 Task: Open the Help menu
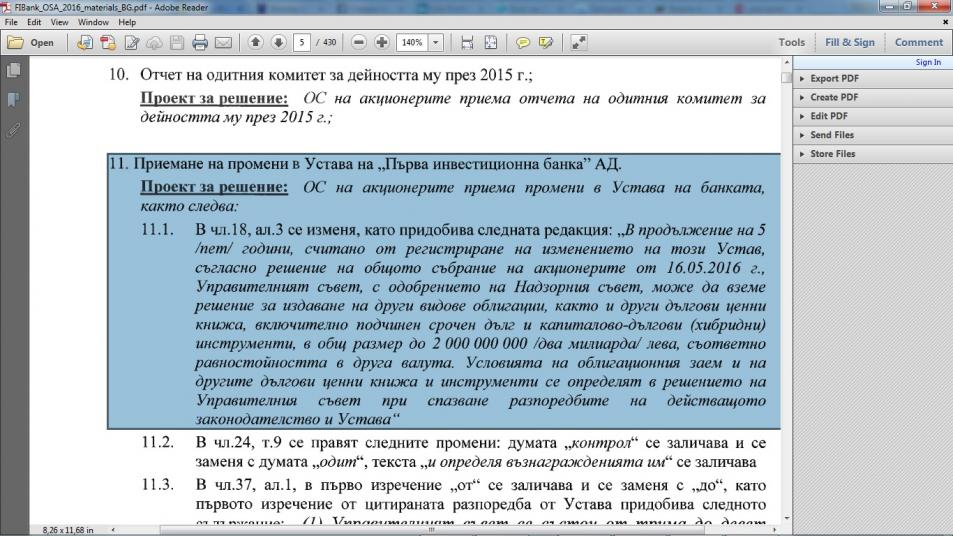127,22
